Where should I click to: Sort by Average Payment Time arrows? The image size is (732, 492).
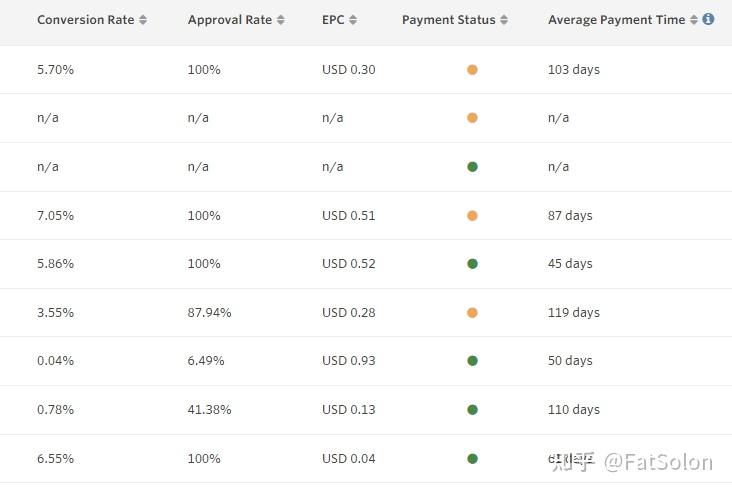(x=694, y=20)
